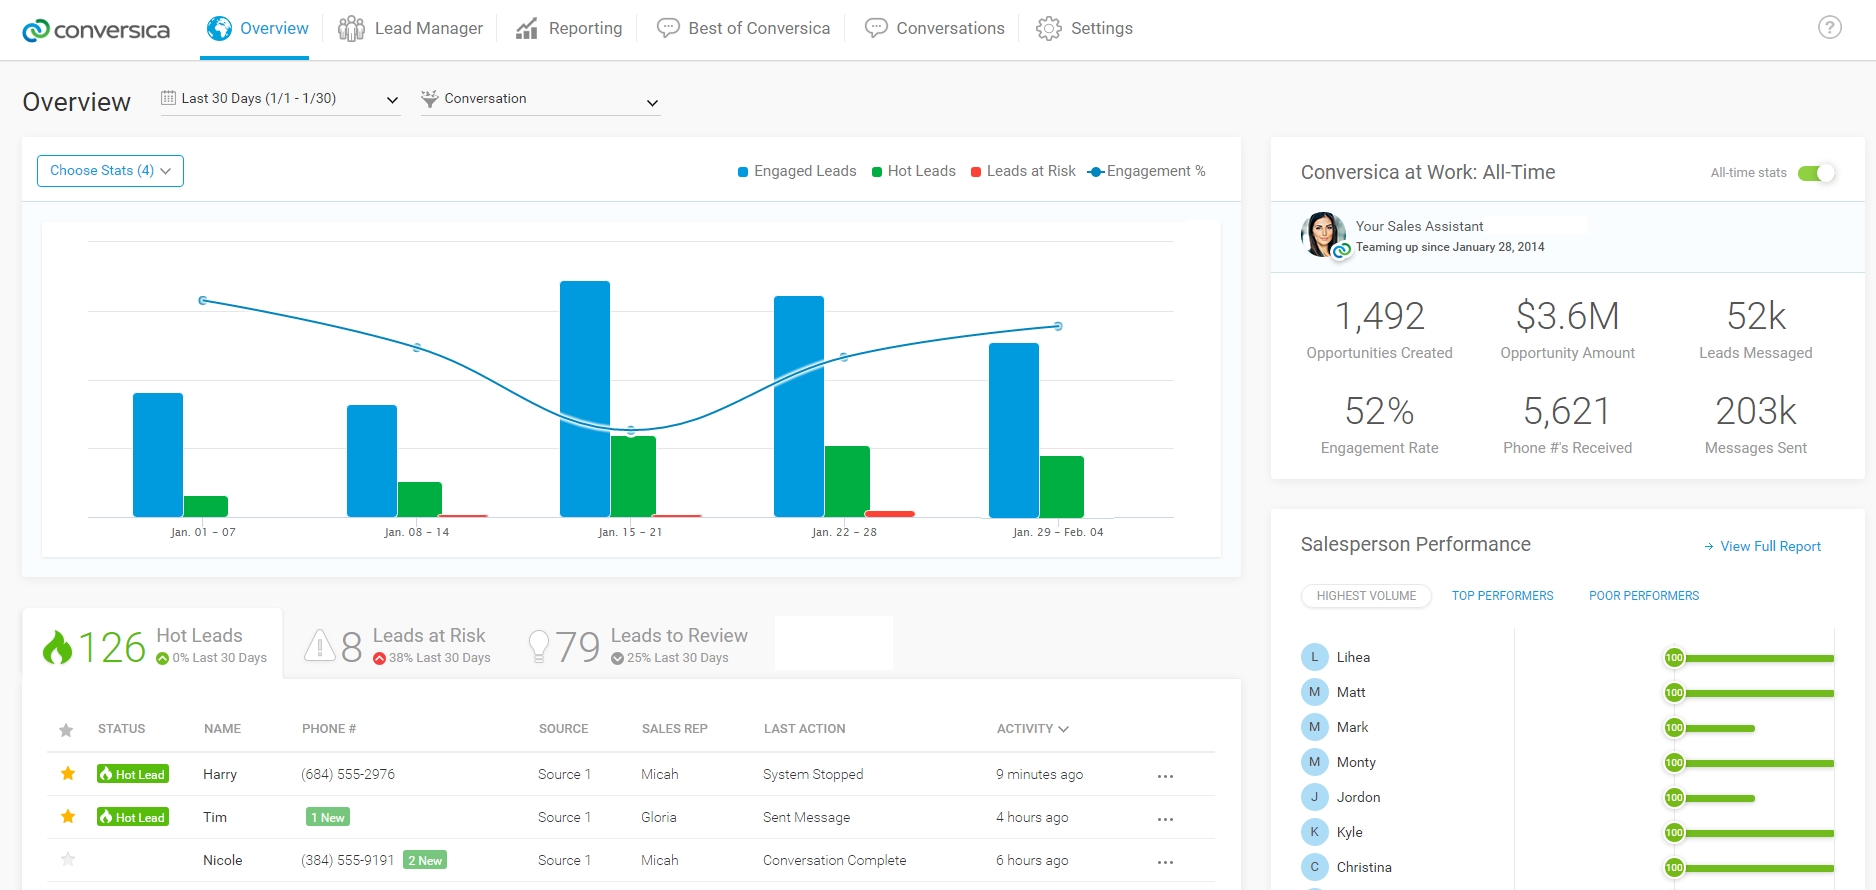Click the Hot Leads flame icon
Screen dimensions: 1876x890
[58, 648]
